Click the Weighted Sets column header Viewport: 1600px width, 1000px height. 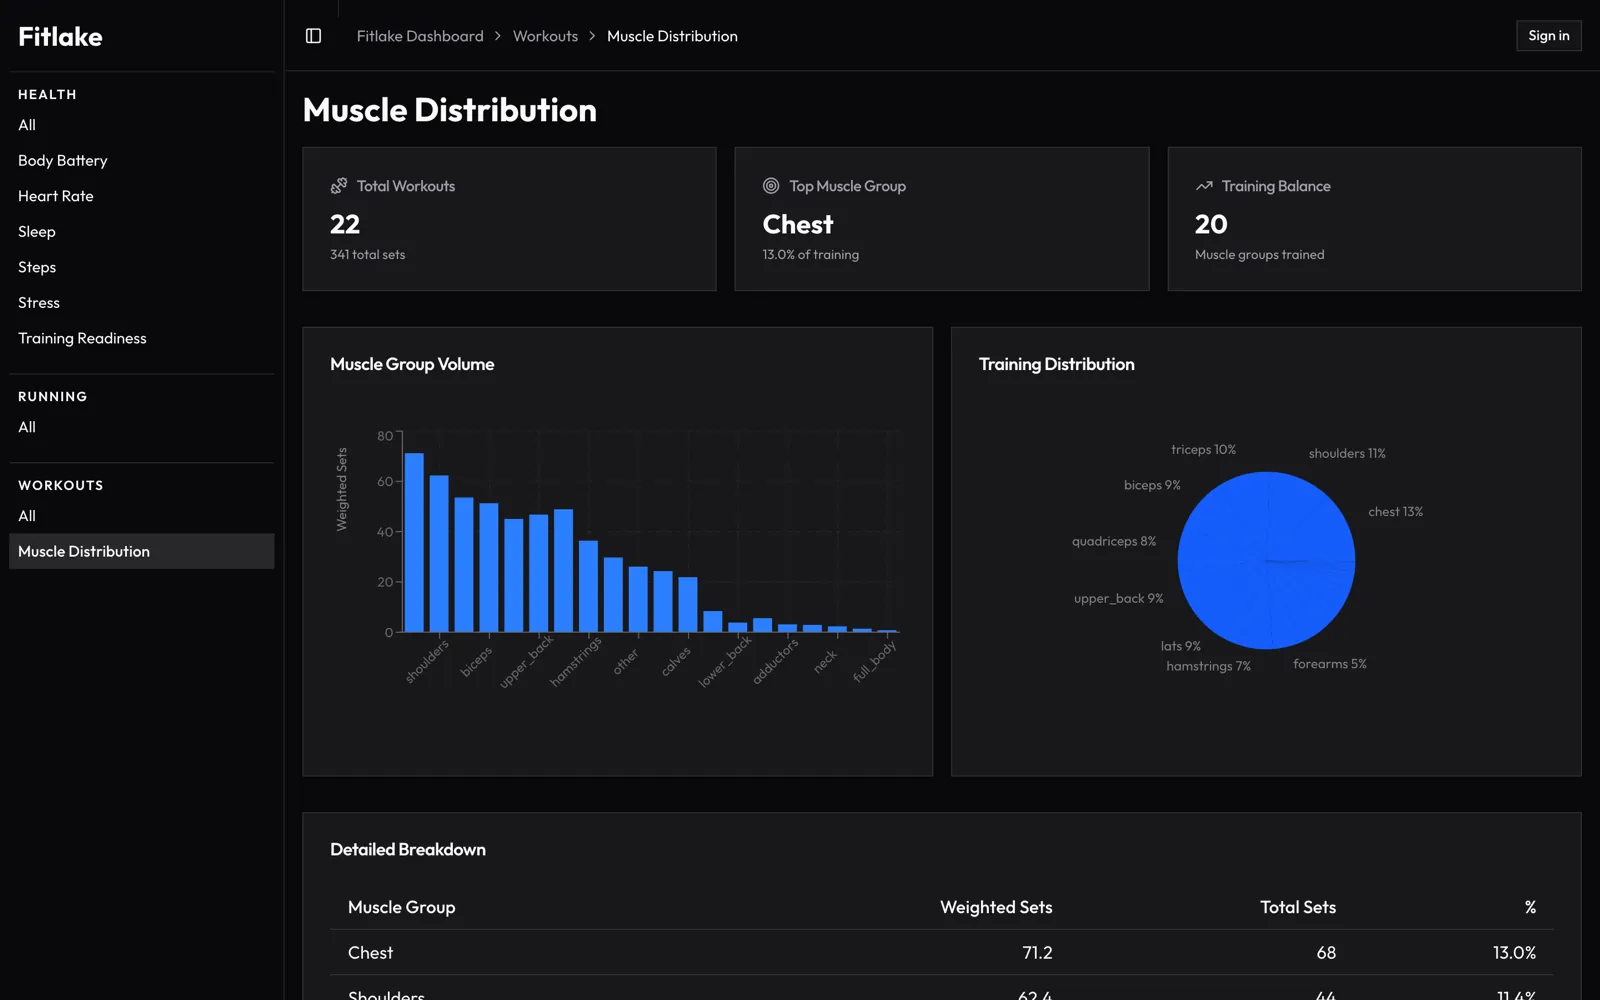(x=996, y=907)
